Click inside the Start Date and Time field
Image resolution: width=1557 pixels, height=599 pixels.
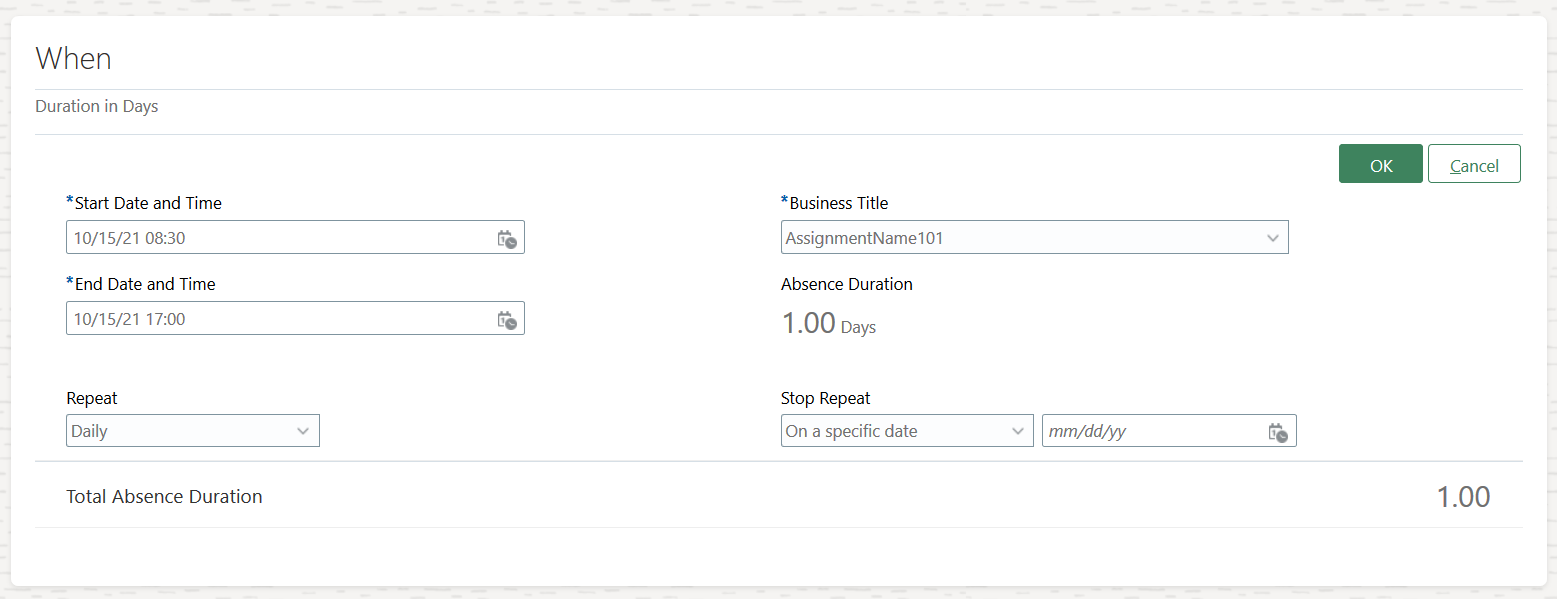[x=250, y=237]
